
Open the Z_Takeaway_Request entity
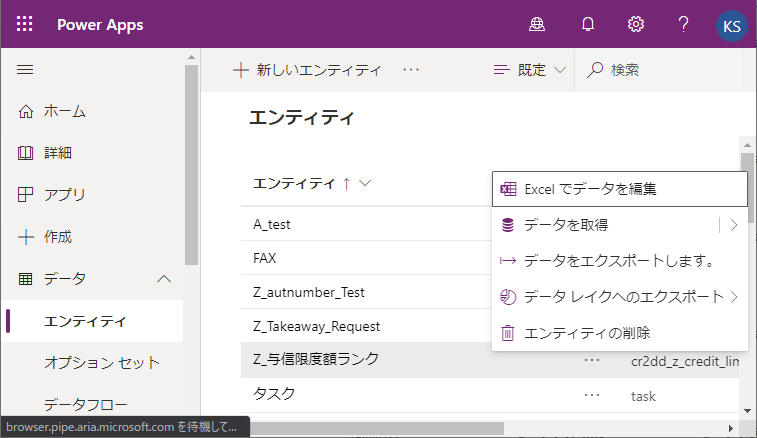(x=317, y=326)
